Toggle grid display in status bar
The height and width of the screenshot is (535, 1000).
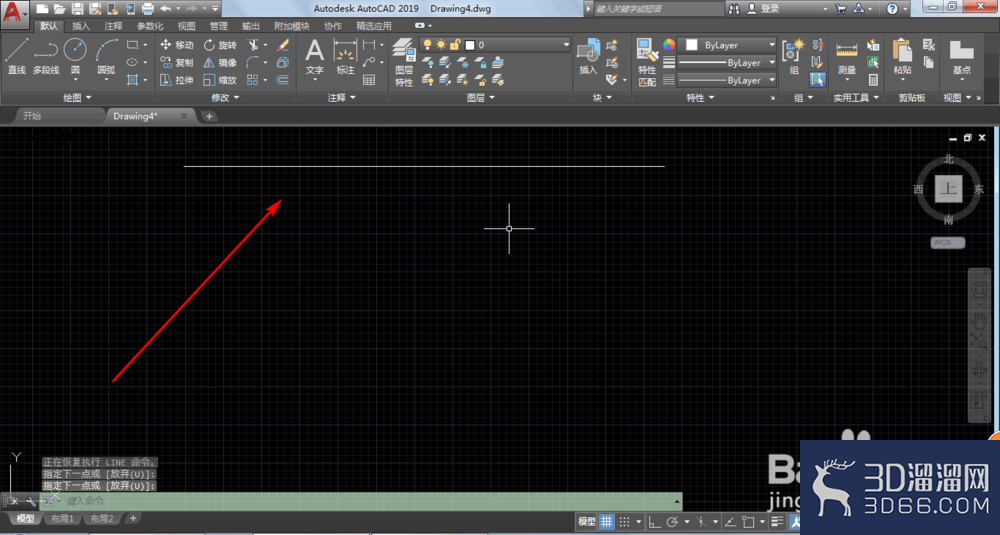(607, 522)
